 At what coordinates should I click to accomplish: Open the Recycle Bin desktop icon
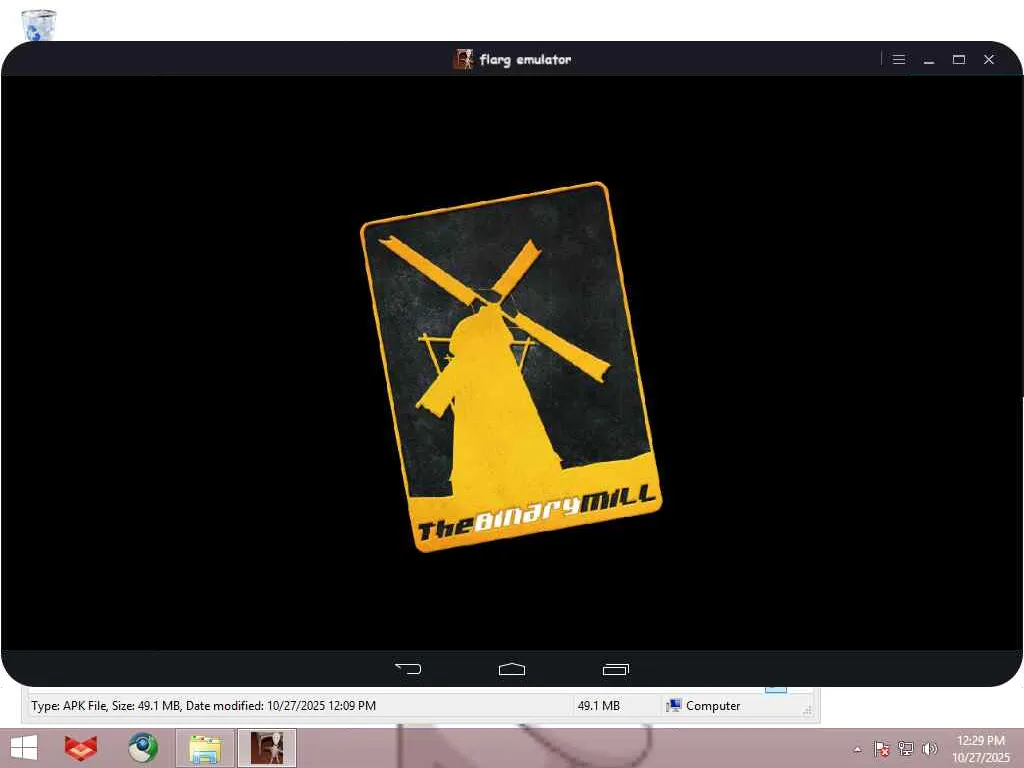39,25
